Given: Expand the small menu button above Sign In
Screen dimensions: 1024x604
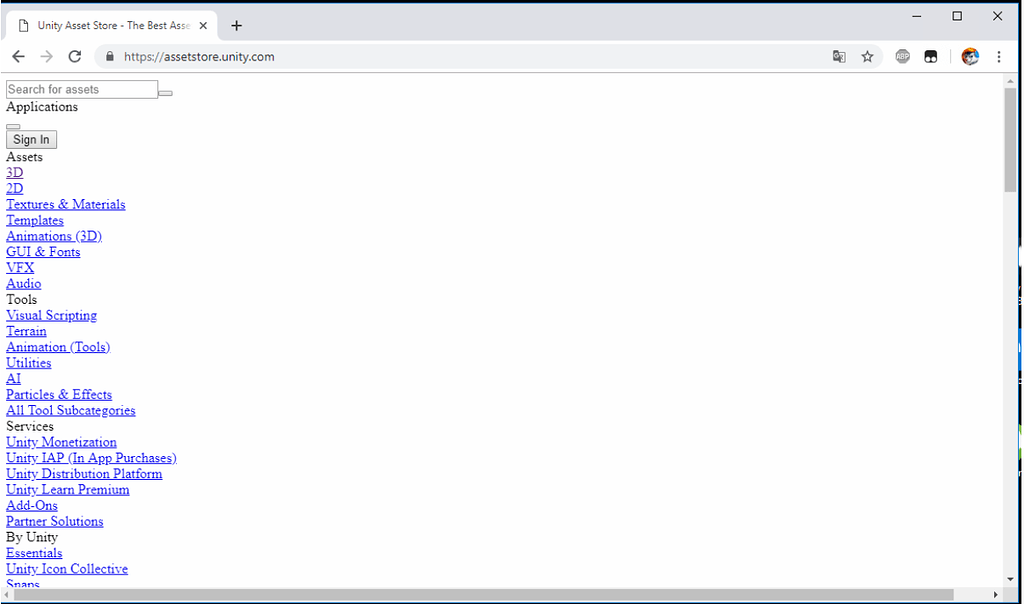Looking at the screenshot, I should (x=13, y=126).
